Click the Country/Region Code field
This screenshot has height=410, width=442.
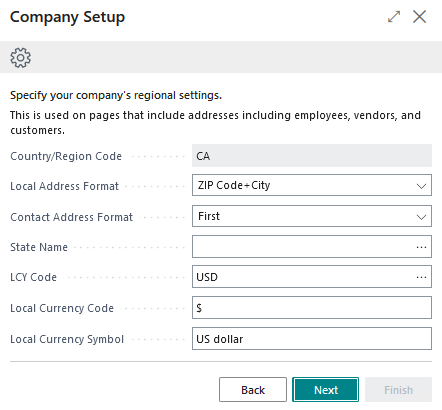[312, 156]
